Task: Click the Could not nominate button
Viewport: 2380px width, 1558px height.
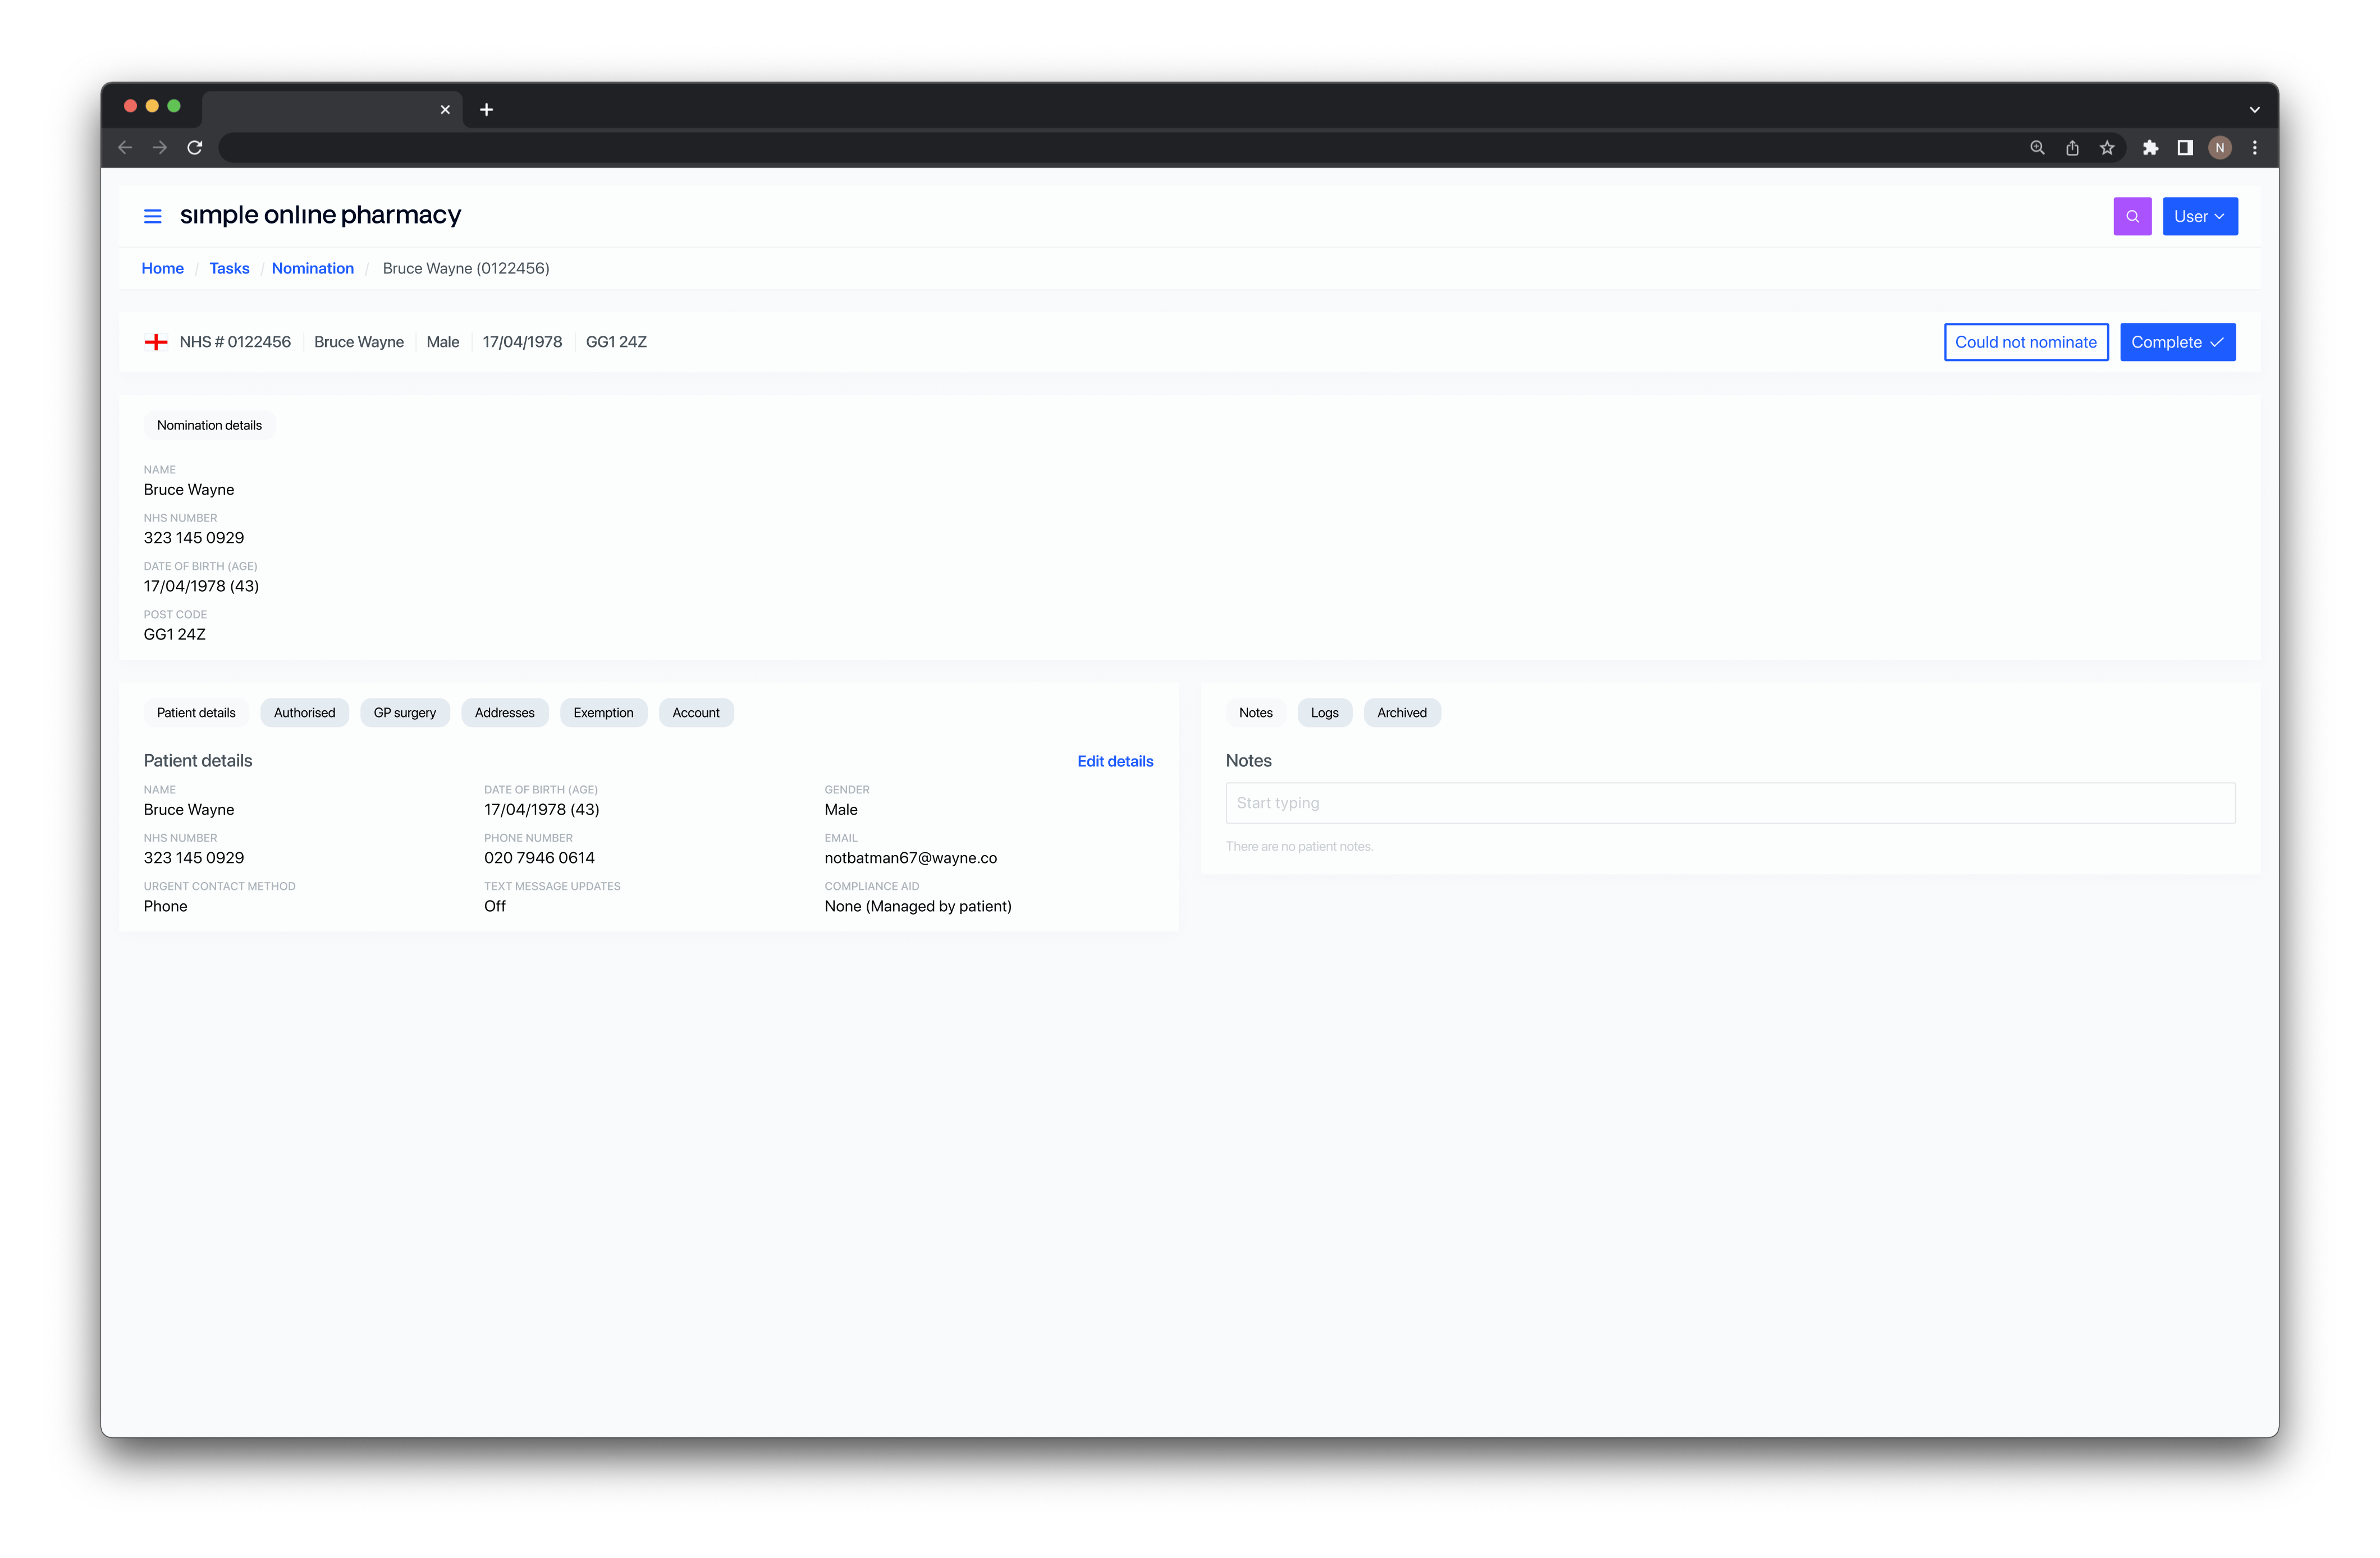Action: pos(2026,342)
